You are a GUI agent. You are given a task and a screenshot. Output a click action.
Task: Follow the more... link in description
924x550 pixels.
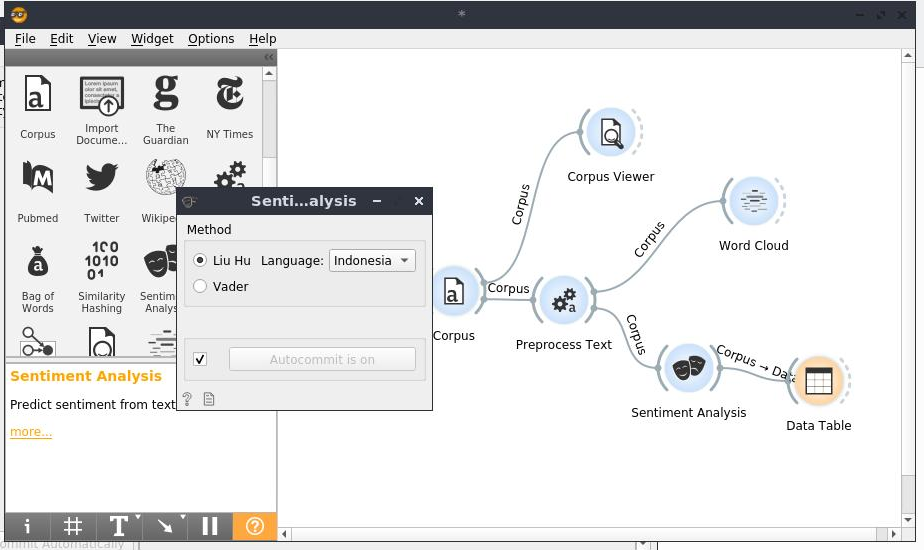click(31, 432)
